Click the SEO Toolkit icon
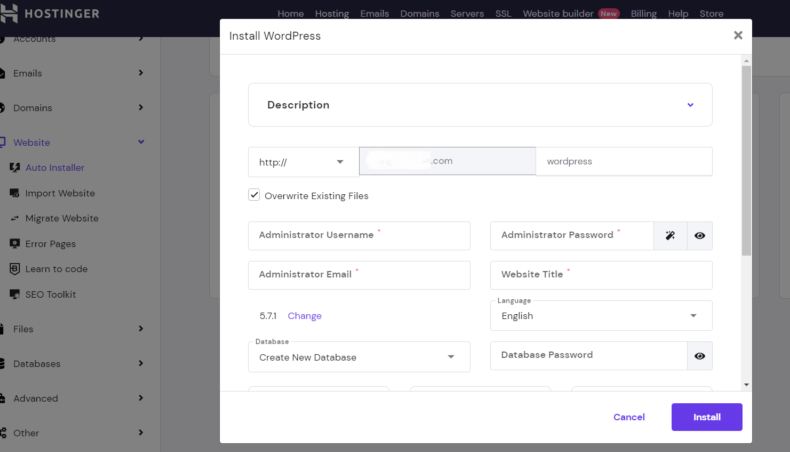790x452 pixels. click(15, 294)
